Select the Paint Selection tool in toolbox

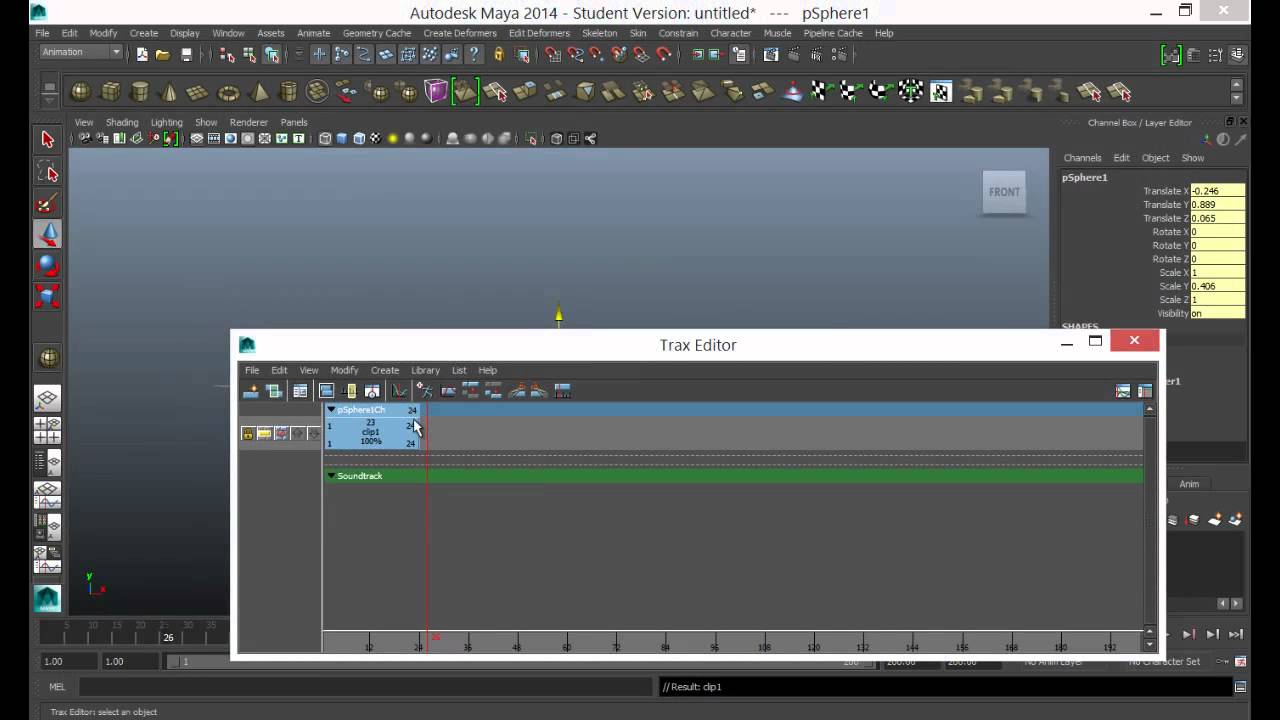tap(47, 203)
